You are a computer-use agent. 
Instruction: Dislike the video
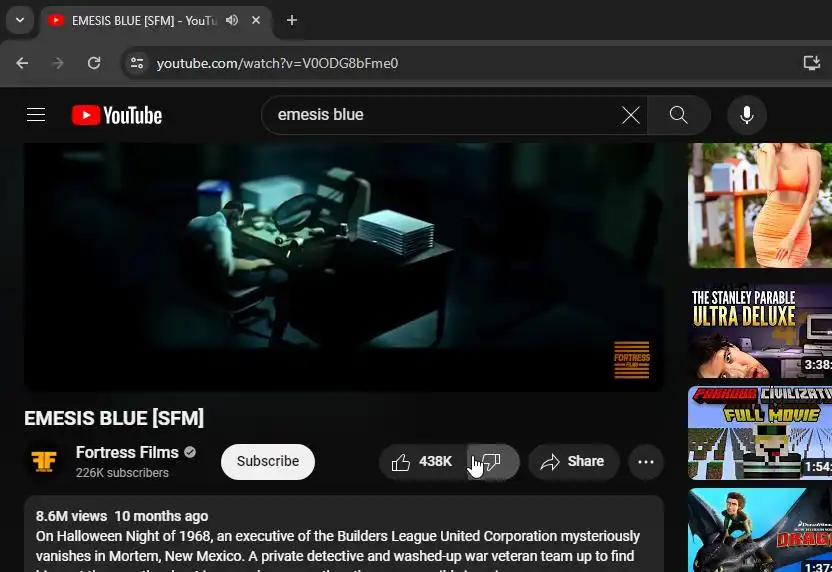click(x=493, y=462)
